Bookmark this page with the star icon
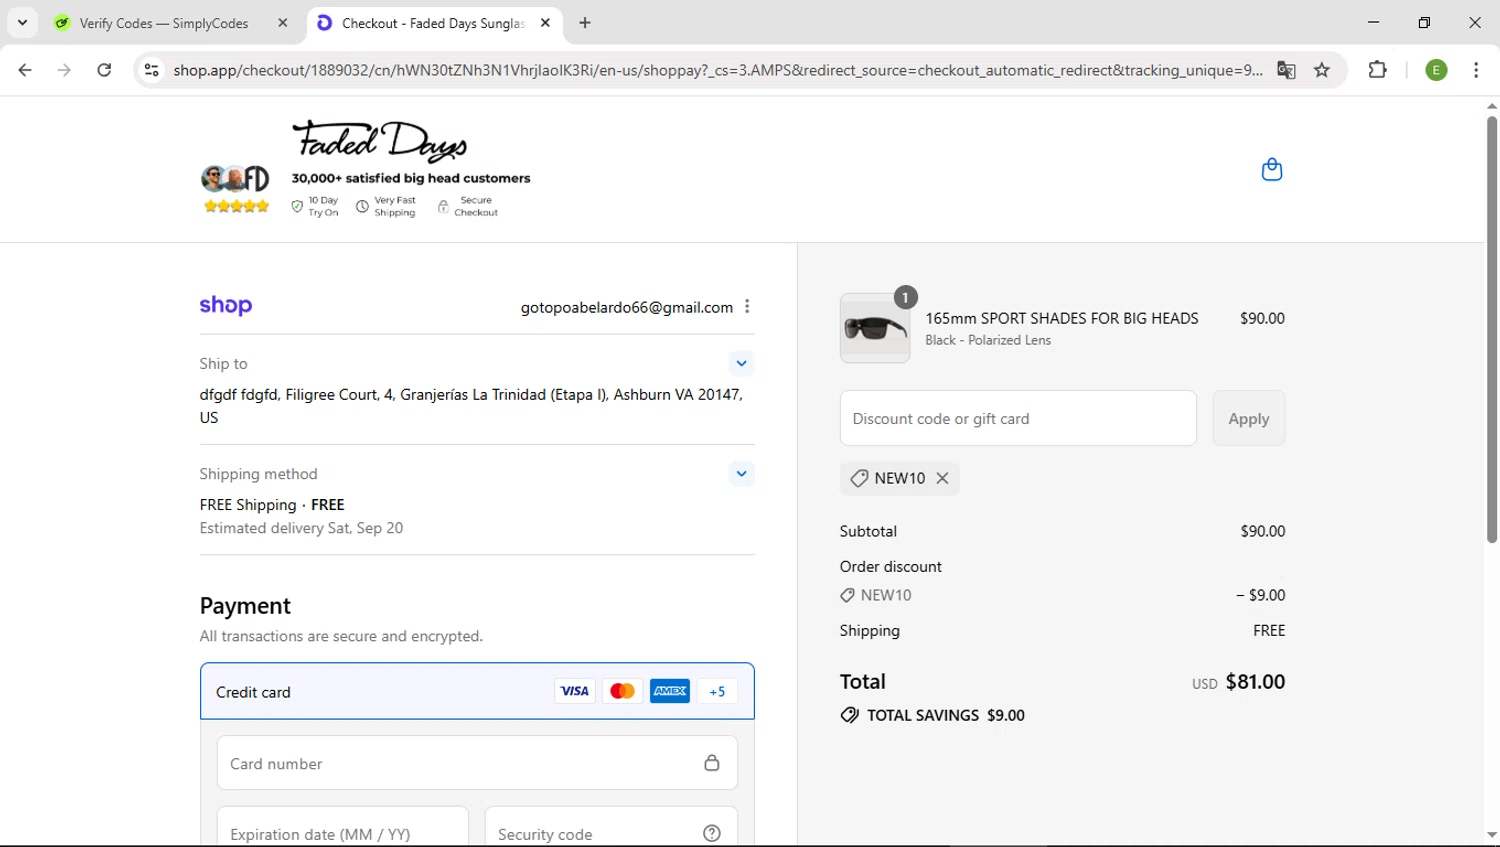Screen dimensions: 1500x847 pos(1322,70)
